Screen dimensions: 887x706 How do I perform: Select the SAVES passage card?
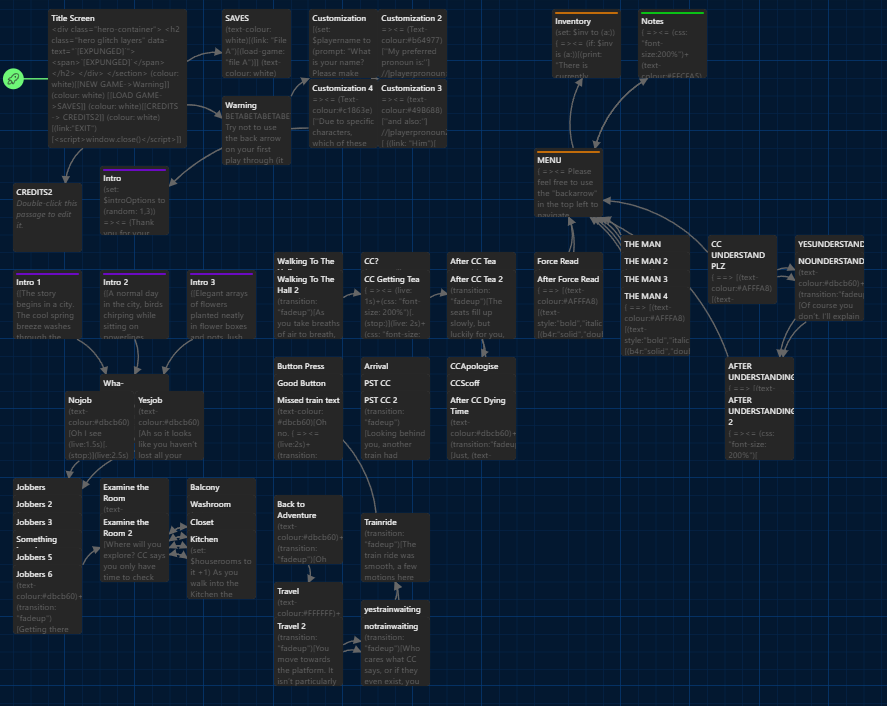click(x=256, y=45)
